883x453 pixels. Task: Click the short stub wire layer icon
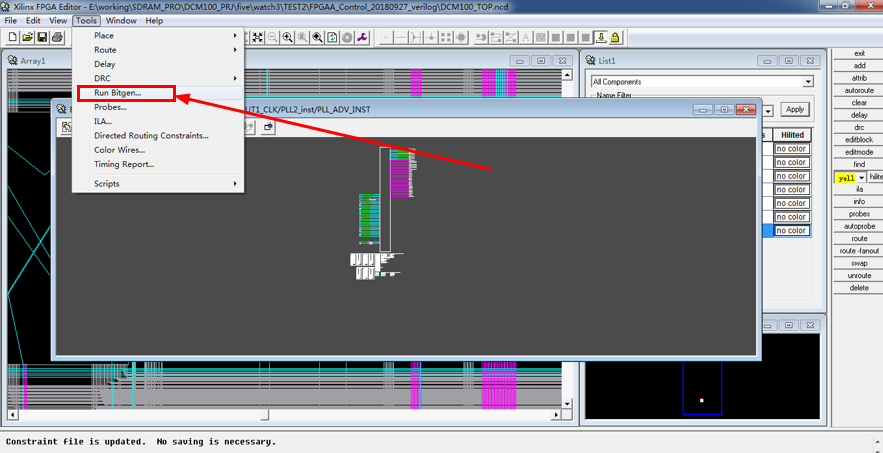[x=386, y=38]
